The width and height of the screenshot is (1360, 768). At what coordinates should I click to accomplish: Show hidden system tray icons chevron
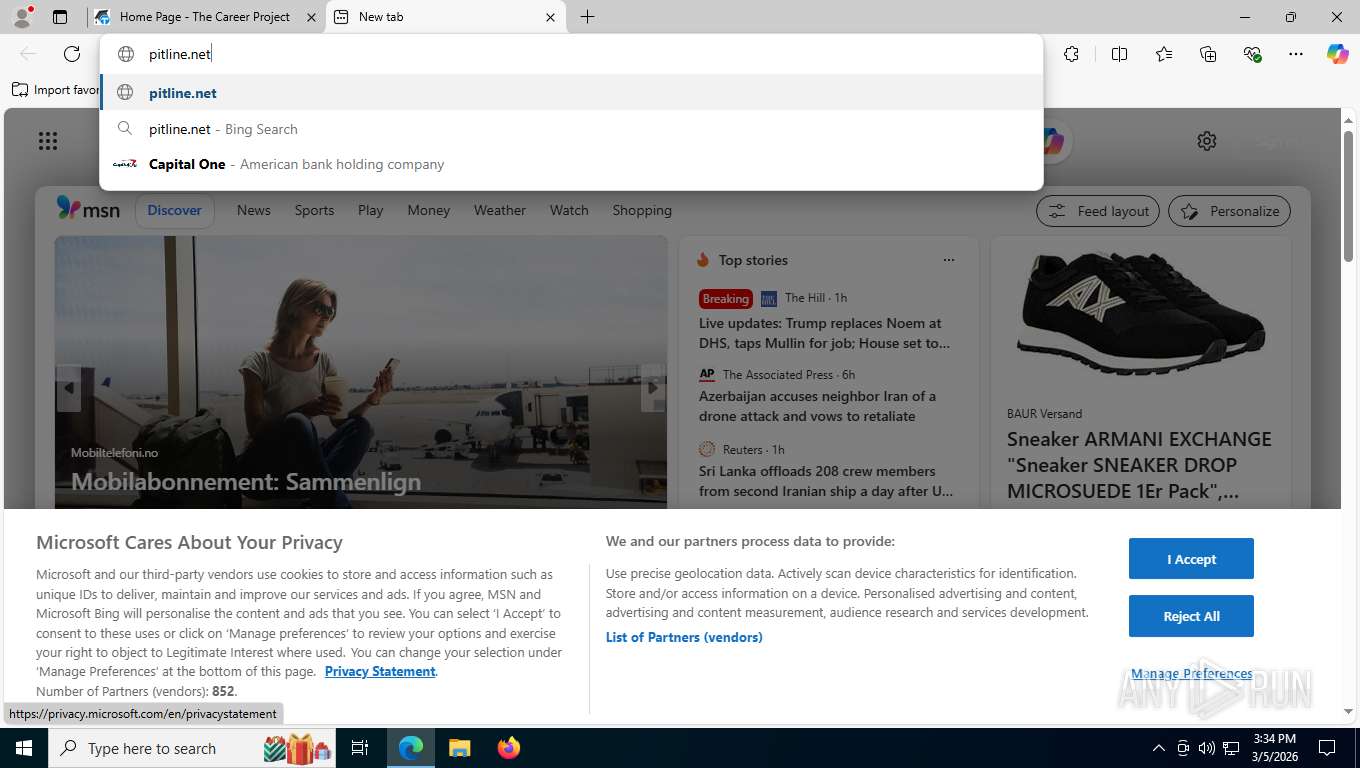1159,748
